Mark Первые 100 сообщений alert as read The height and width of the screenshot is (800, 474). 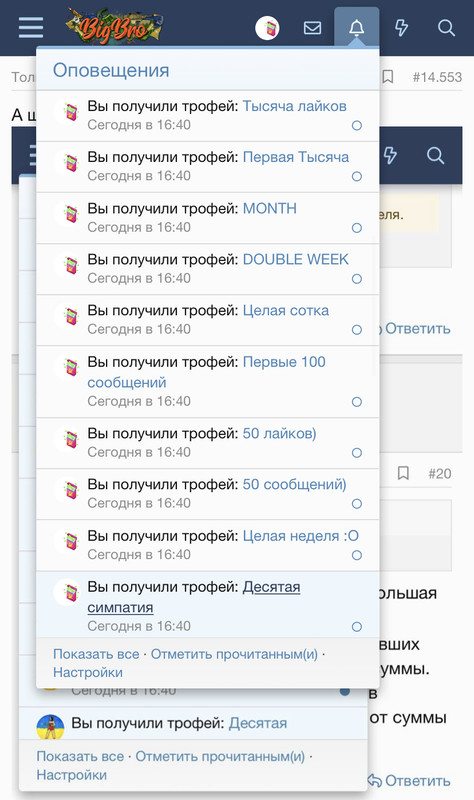click(357, 402)
